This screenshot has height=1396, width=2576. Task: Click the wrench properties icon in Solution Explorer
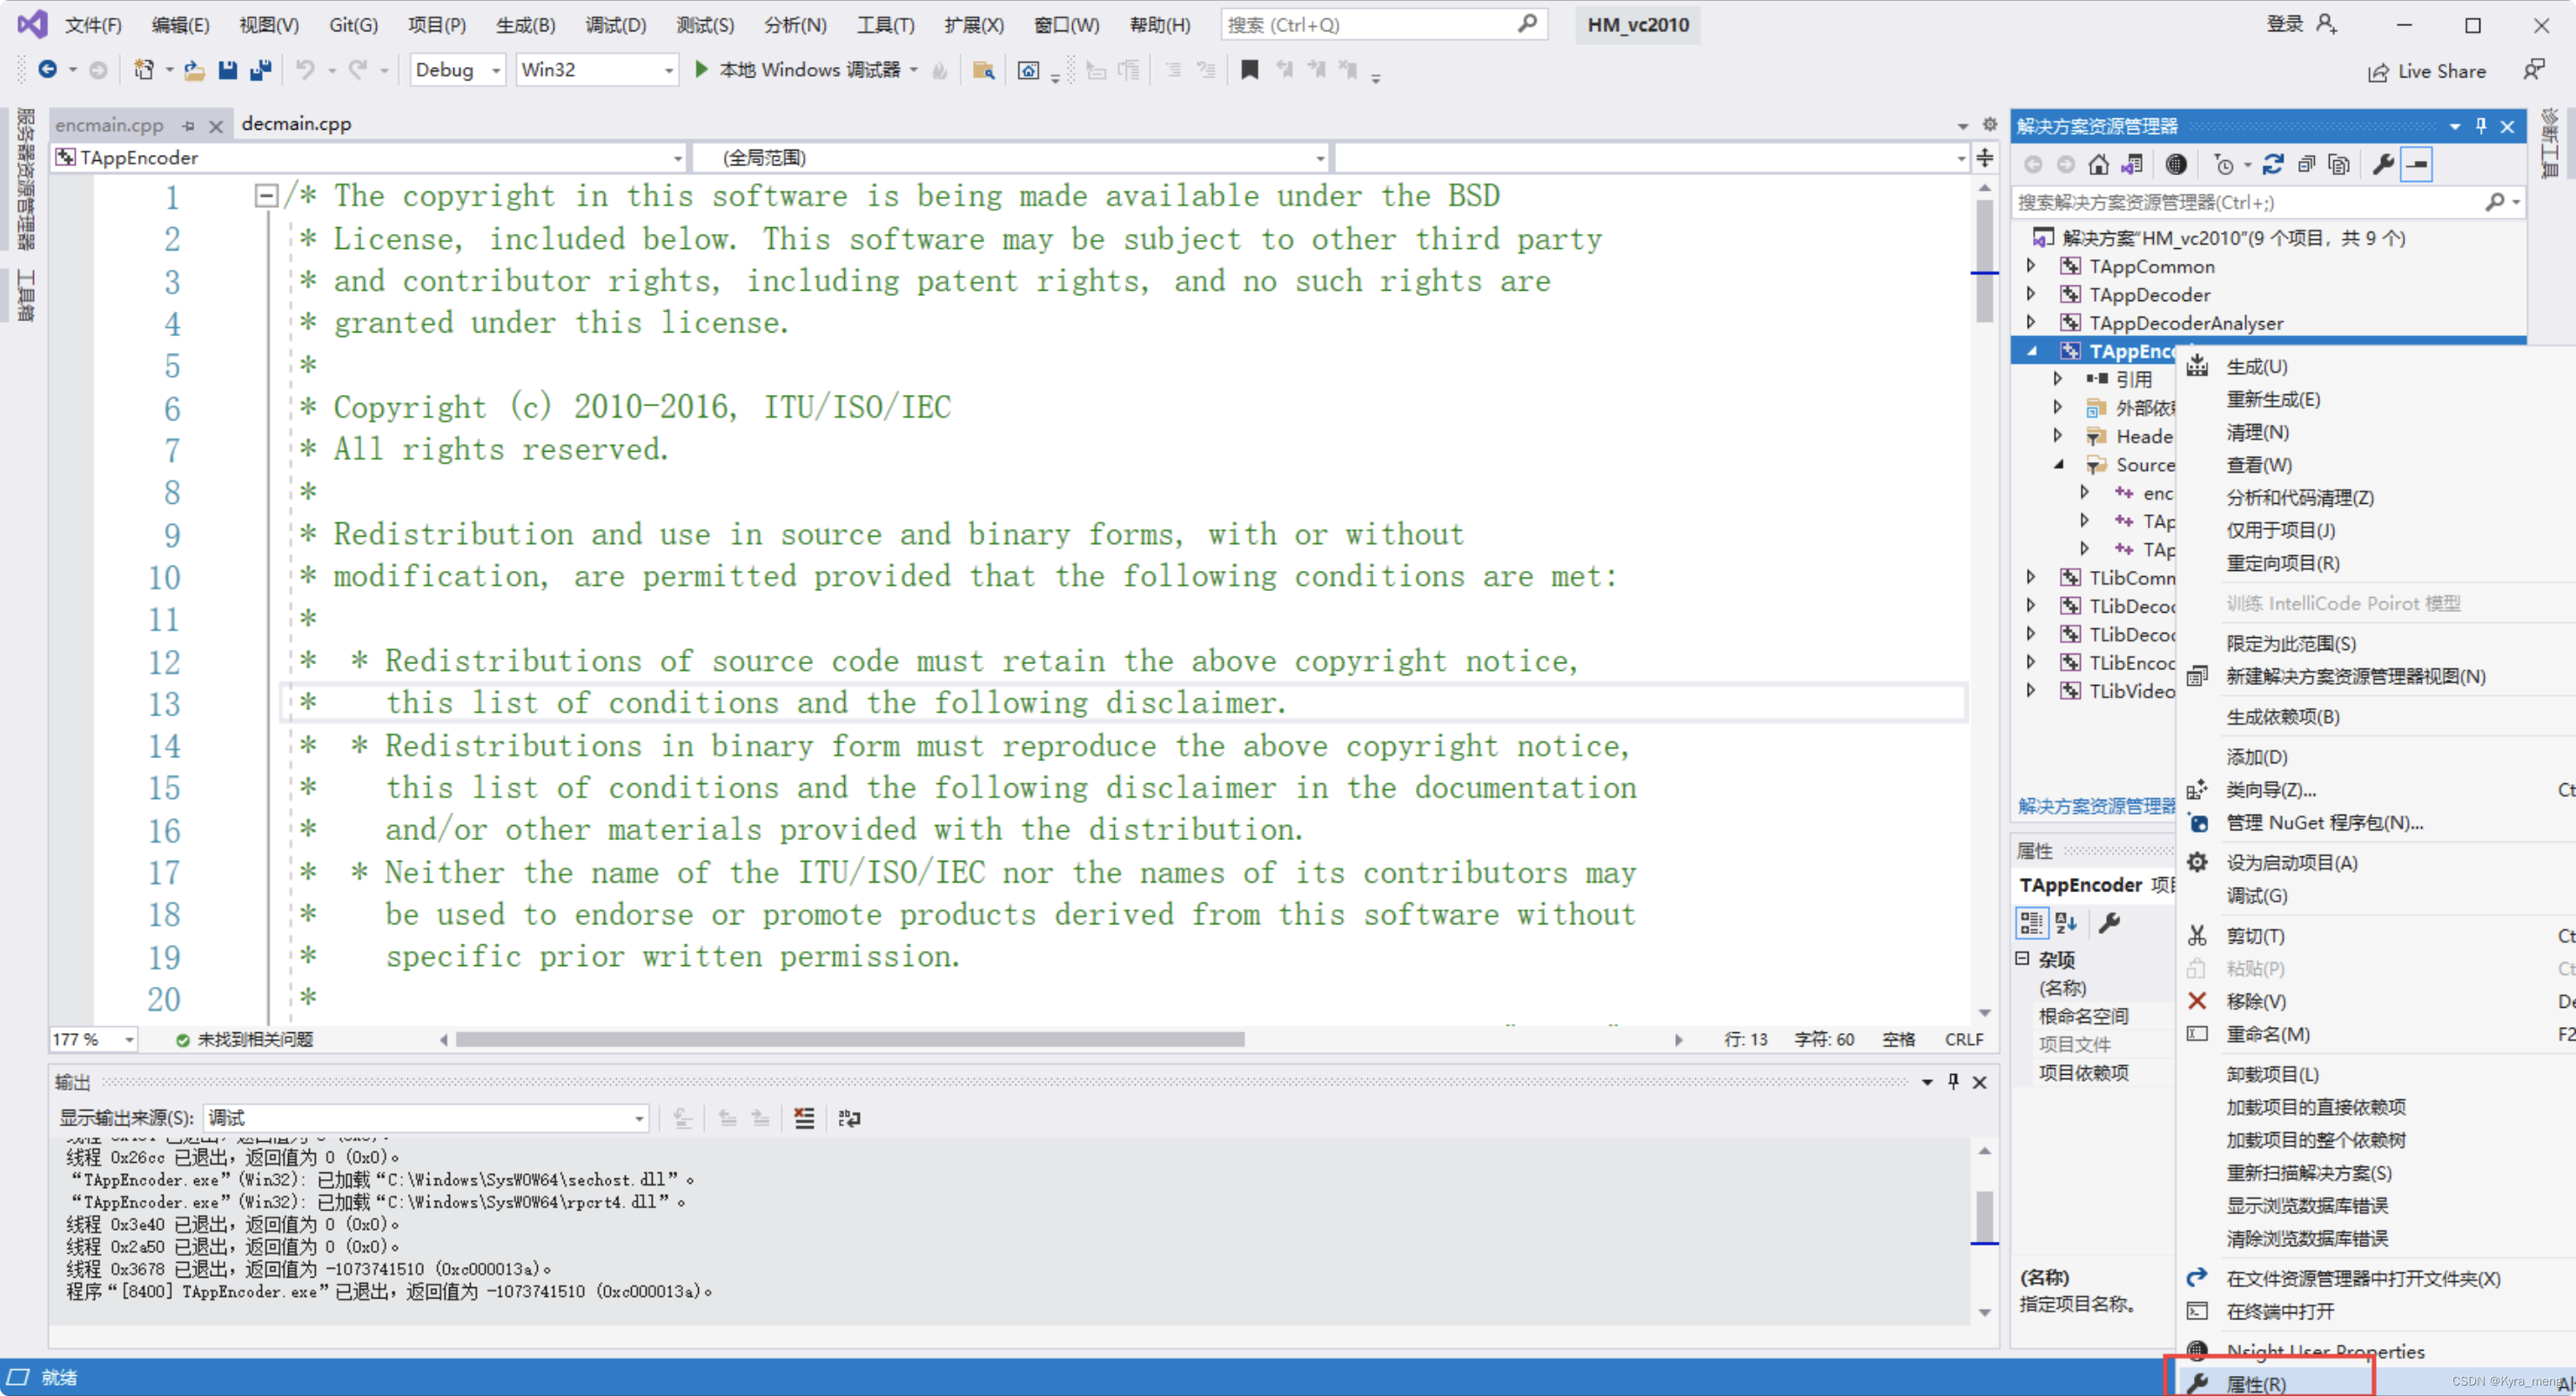2383,164
